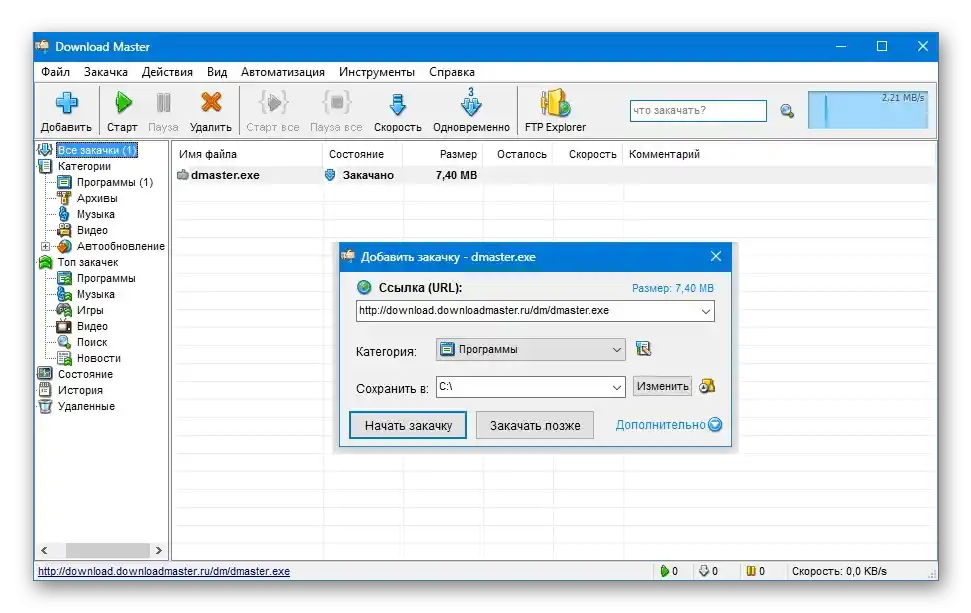Viewport: 971px width, 613px height.
Task: Select Программы under Топ закачек
Action: [x=106, y=279]
